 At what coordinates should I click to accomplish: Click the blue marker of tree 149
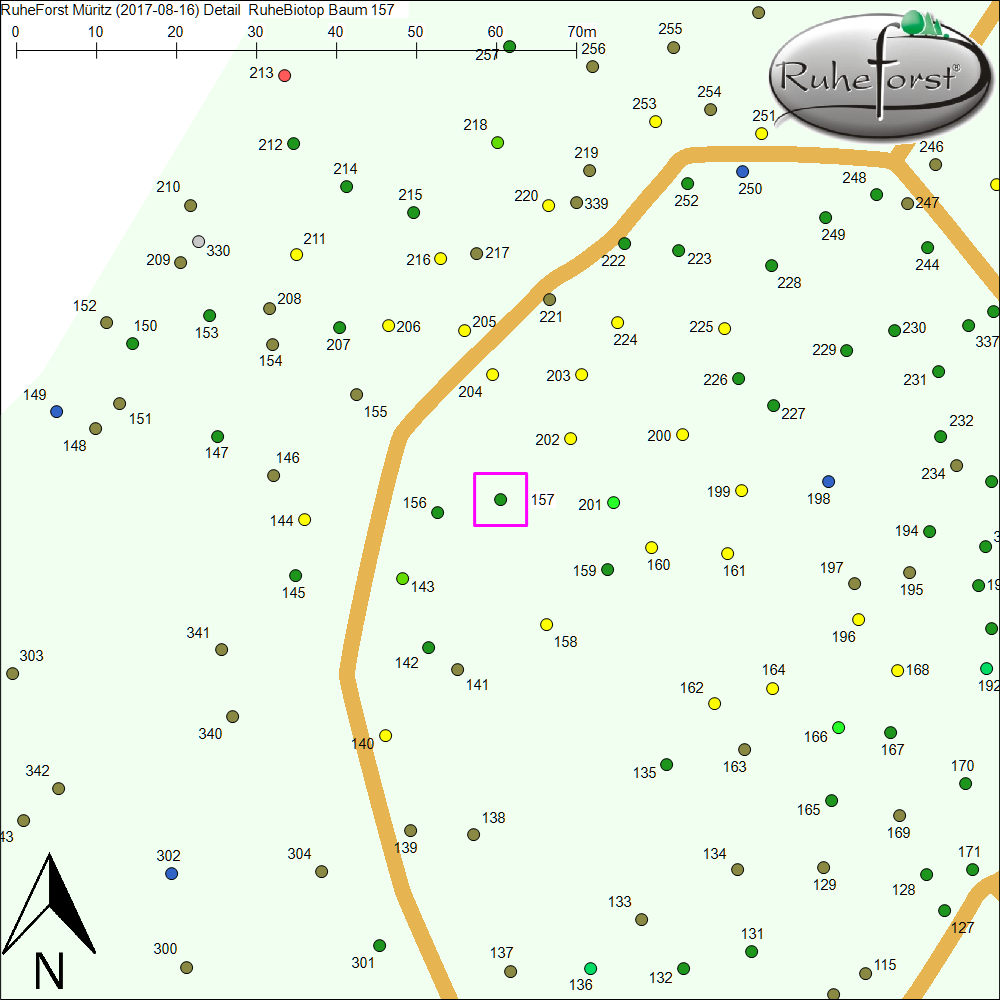pyautogui.click(x=56, y=411)
